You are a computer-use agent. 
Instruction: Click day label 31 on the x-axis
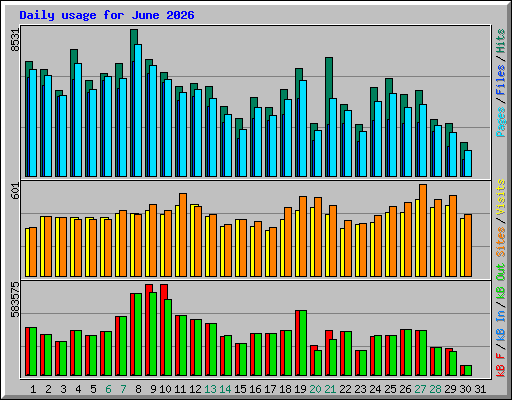point(480,389)
